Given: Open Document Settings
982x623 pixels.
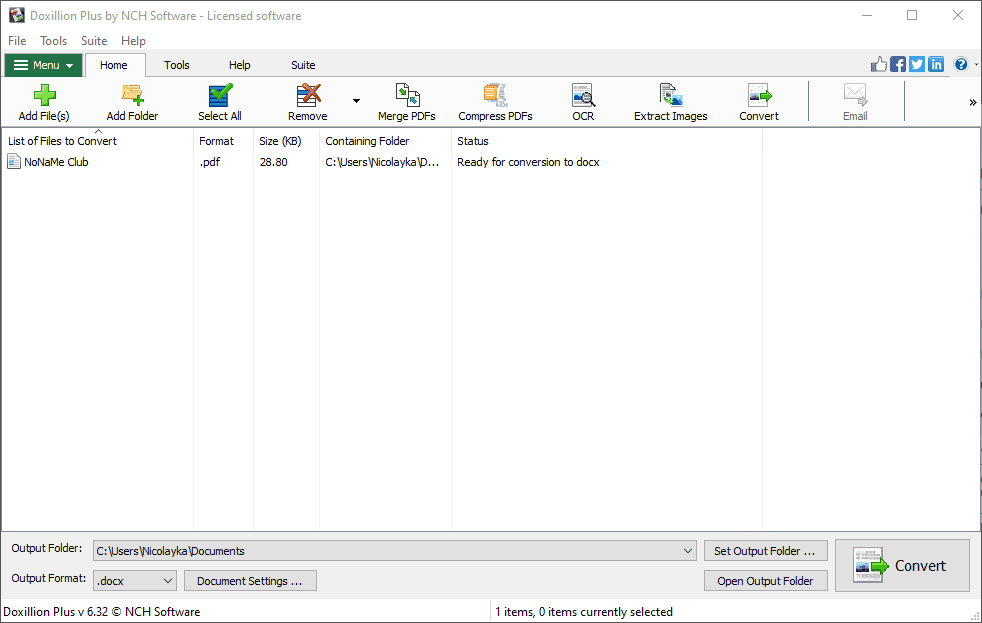Looking at the screenshot, I should tap(250, 581).
